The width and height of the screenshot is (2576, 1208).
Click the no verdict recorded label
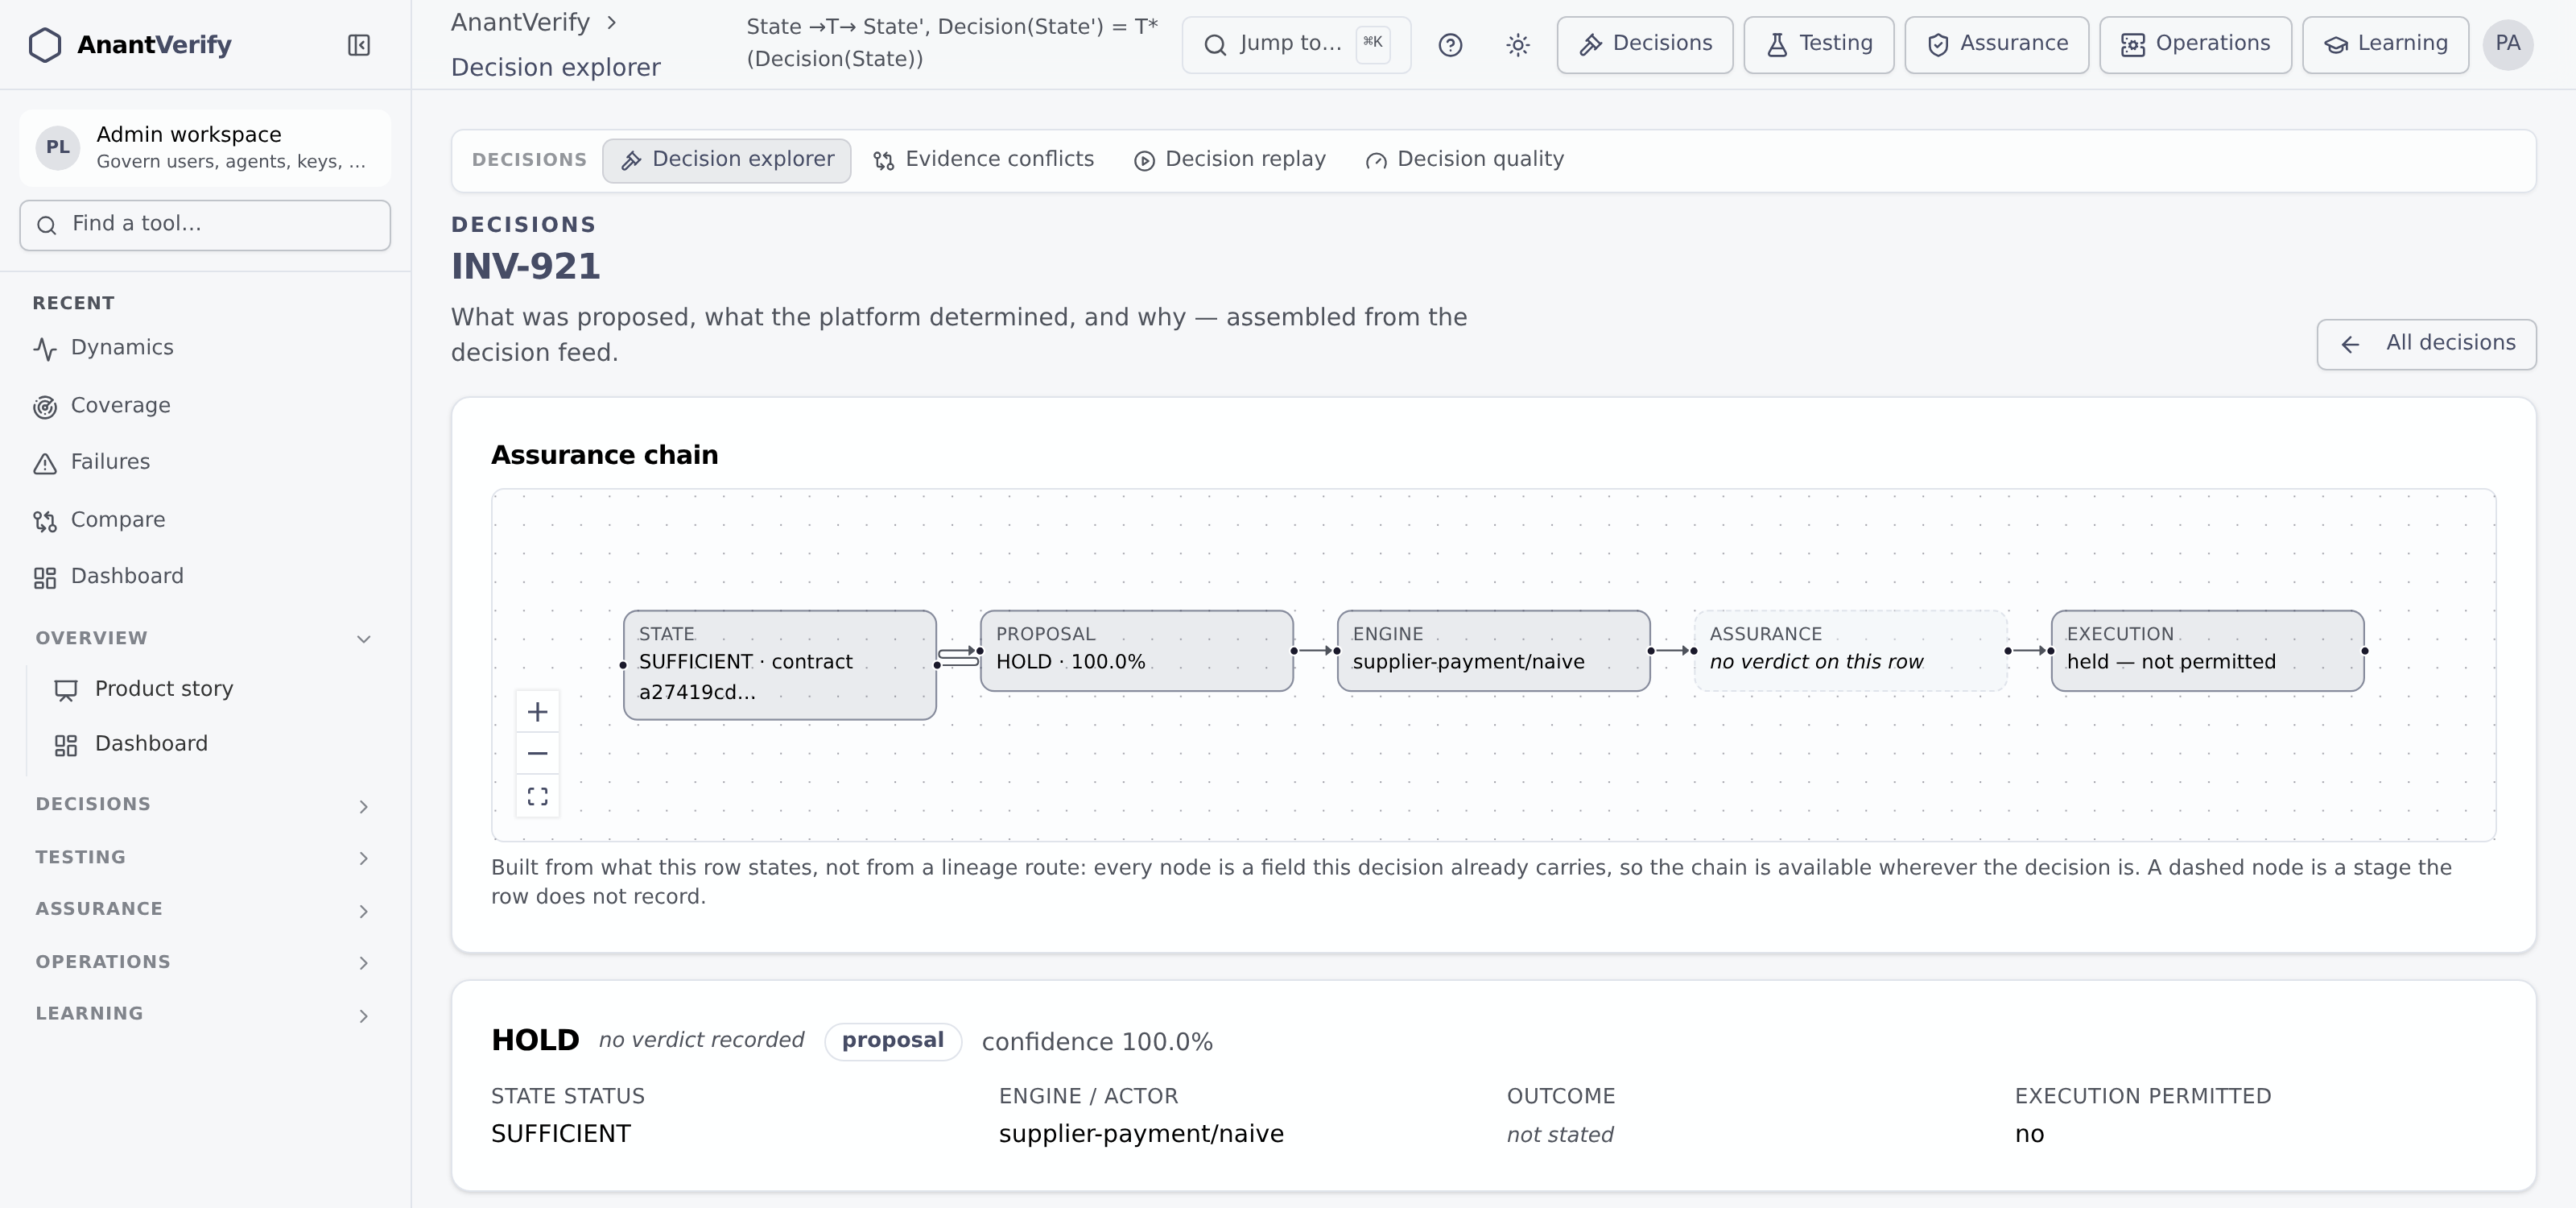click(701, 1040)
